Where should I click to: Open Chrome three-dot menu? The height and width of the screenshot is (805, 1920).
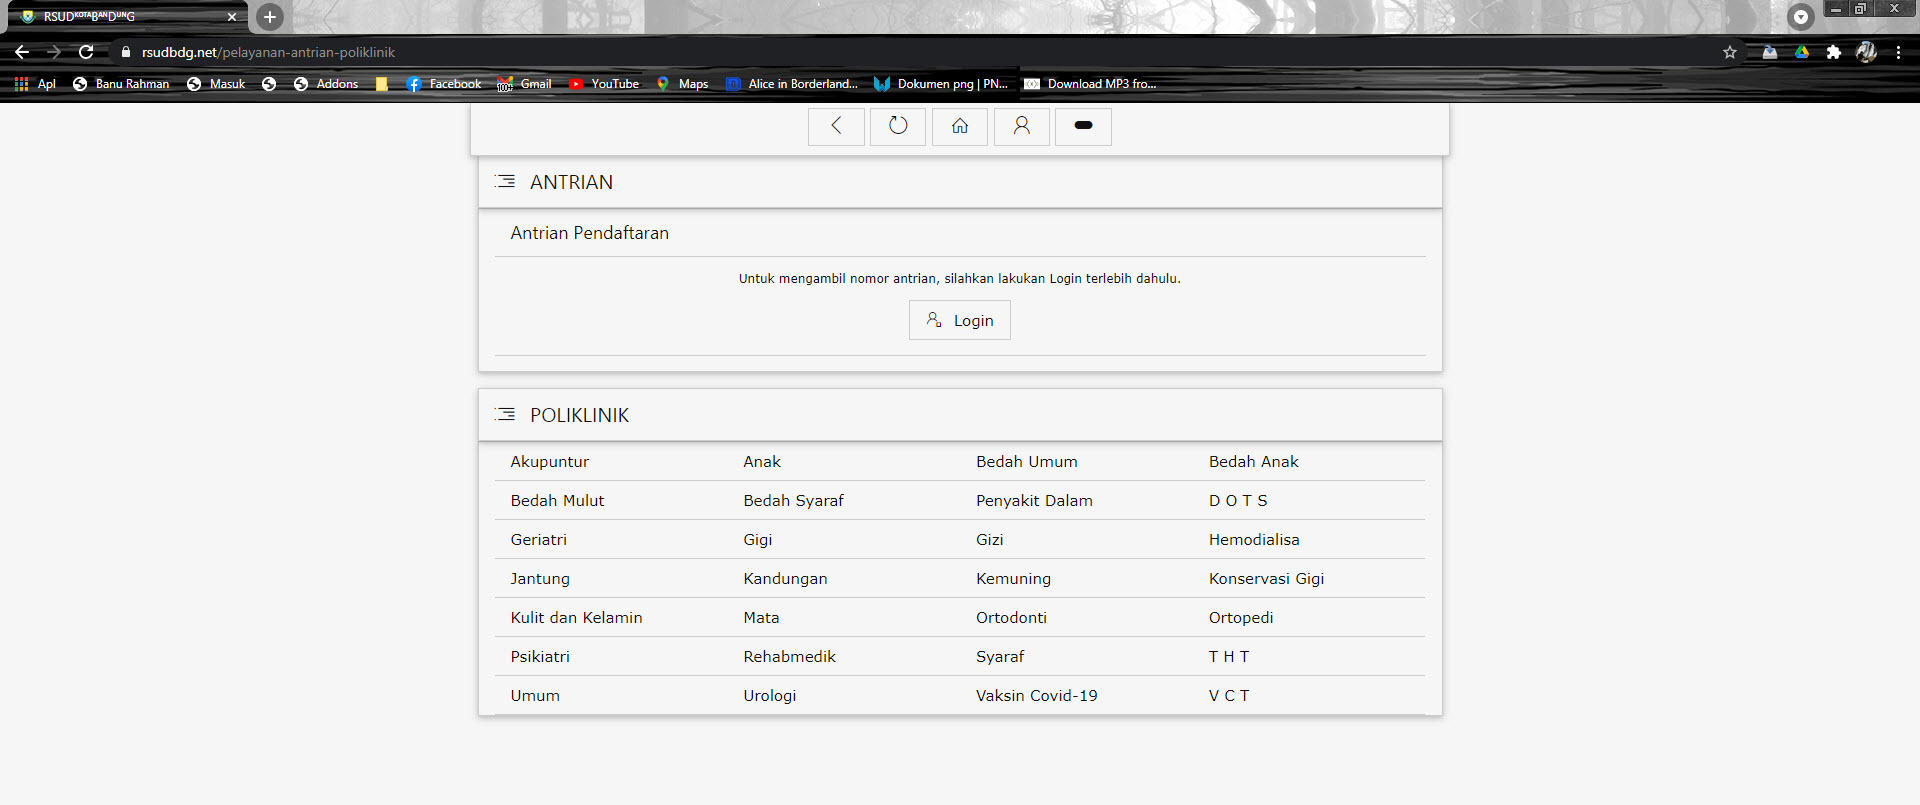coord(1898,52)
